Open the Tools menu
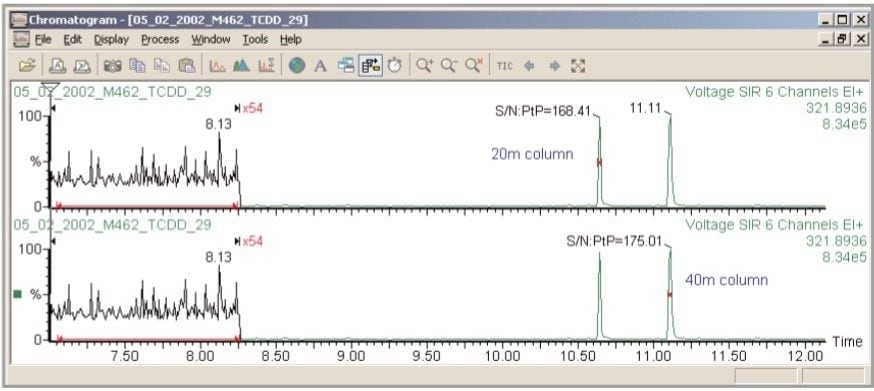The image size is (874, 391). coord(255,40)
